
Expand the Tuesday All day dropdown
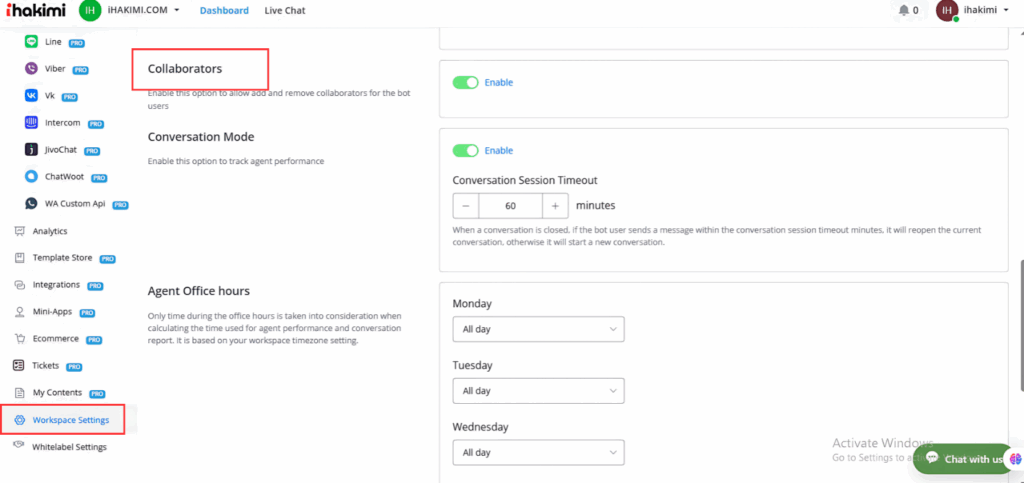pos(538,391)
